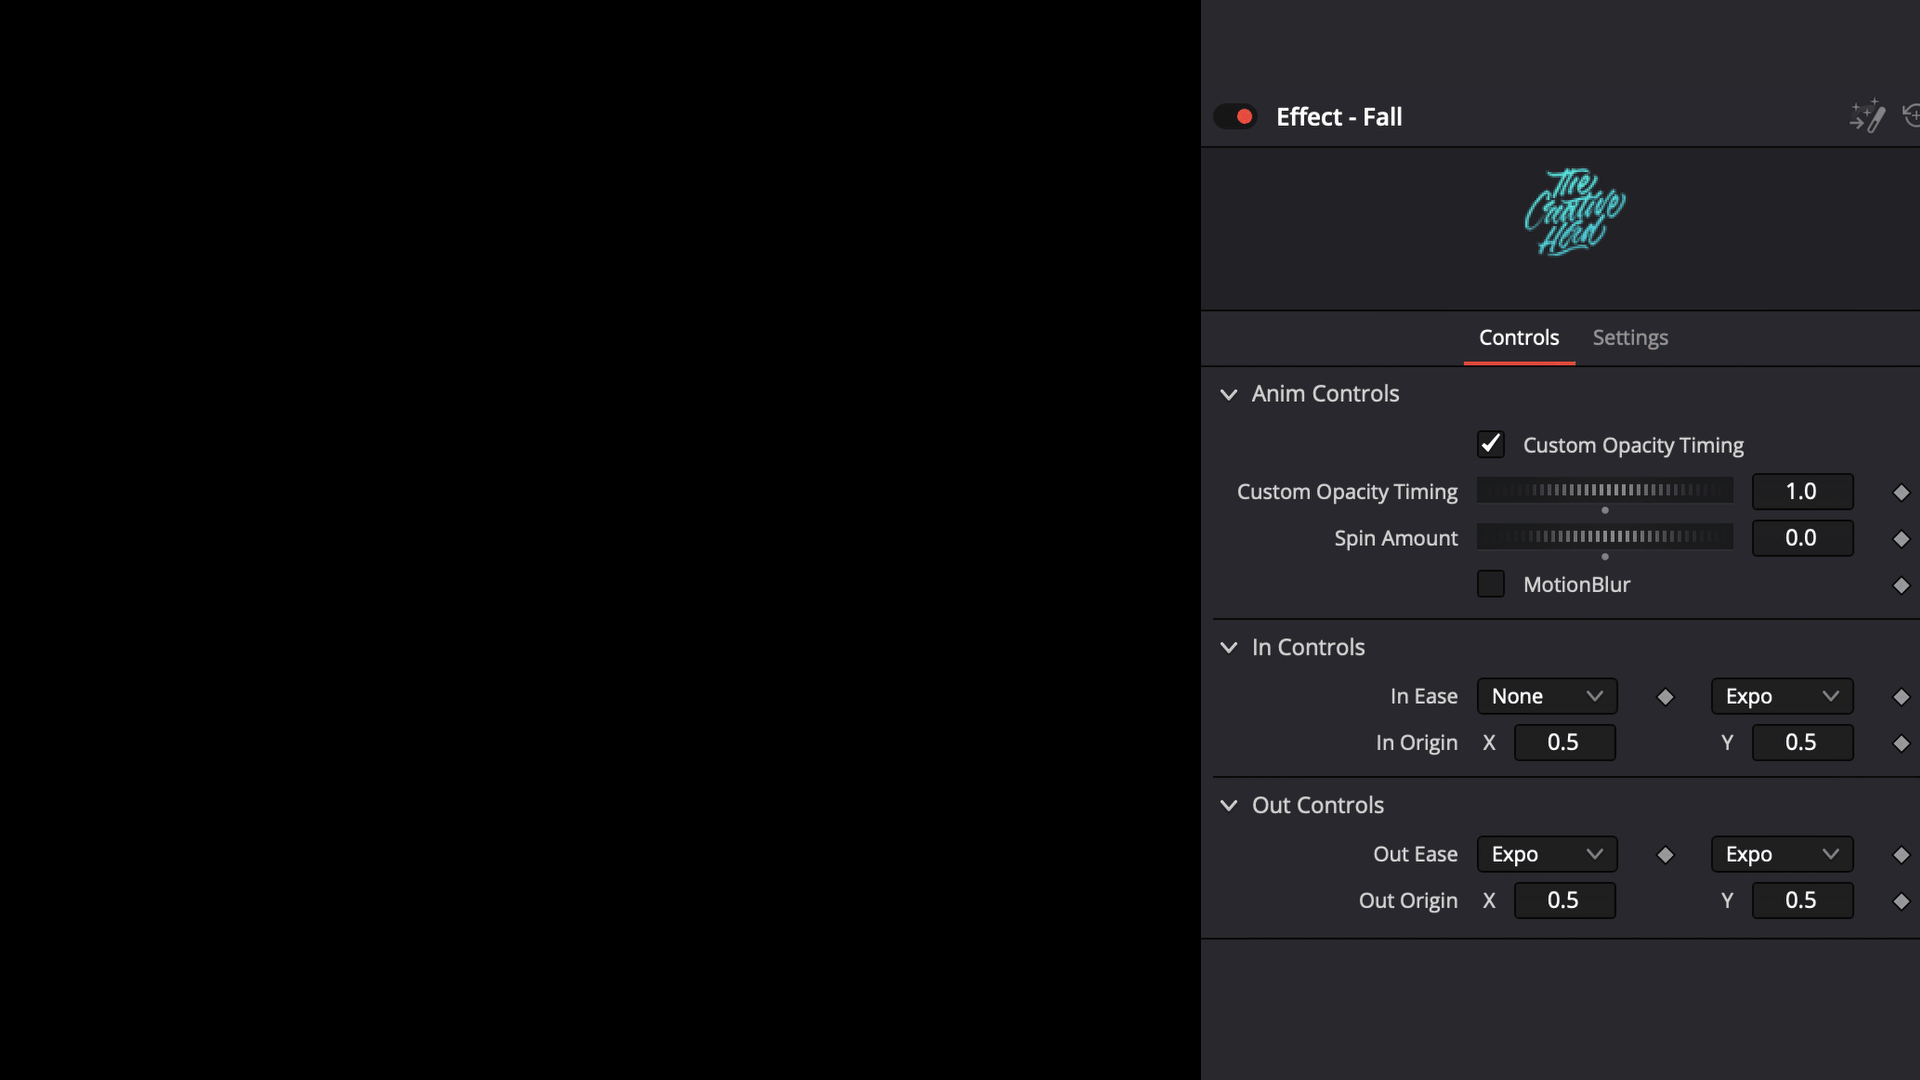Screen dimensions: 1920x1080
Task: Switch to the Settings tab
Action: (x=1630, y=338)
